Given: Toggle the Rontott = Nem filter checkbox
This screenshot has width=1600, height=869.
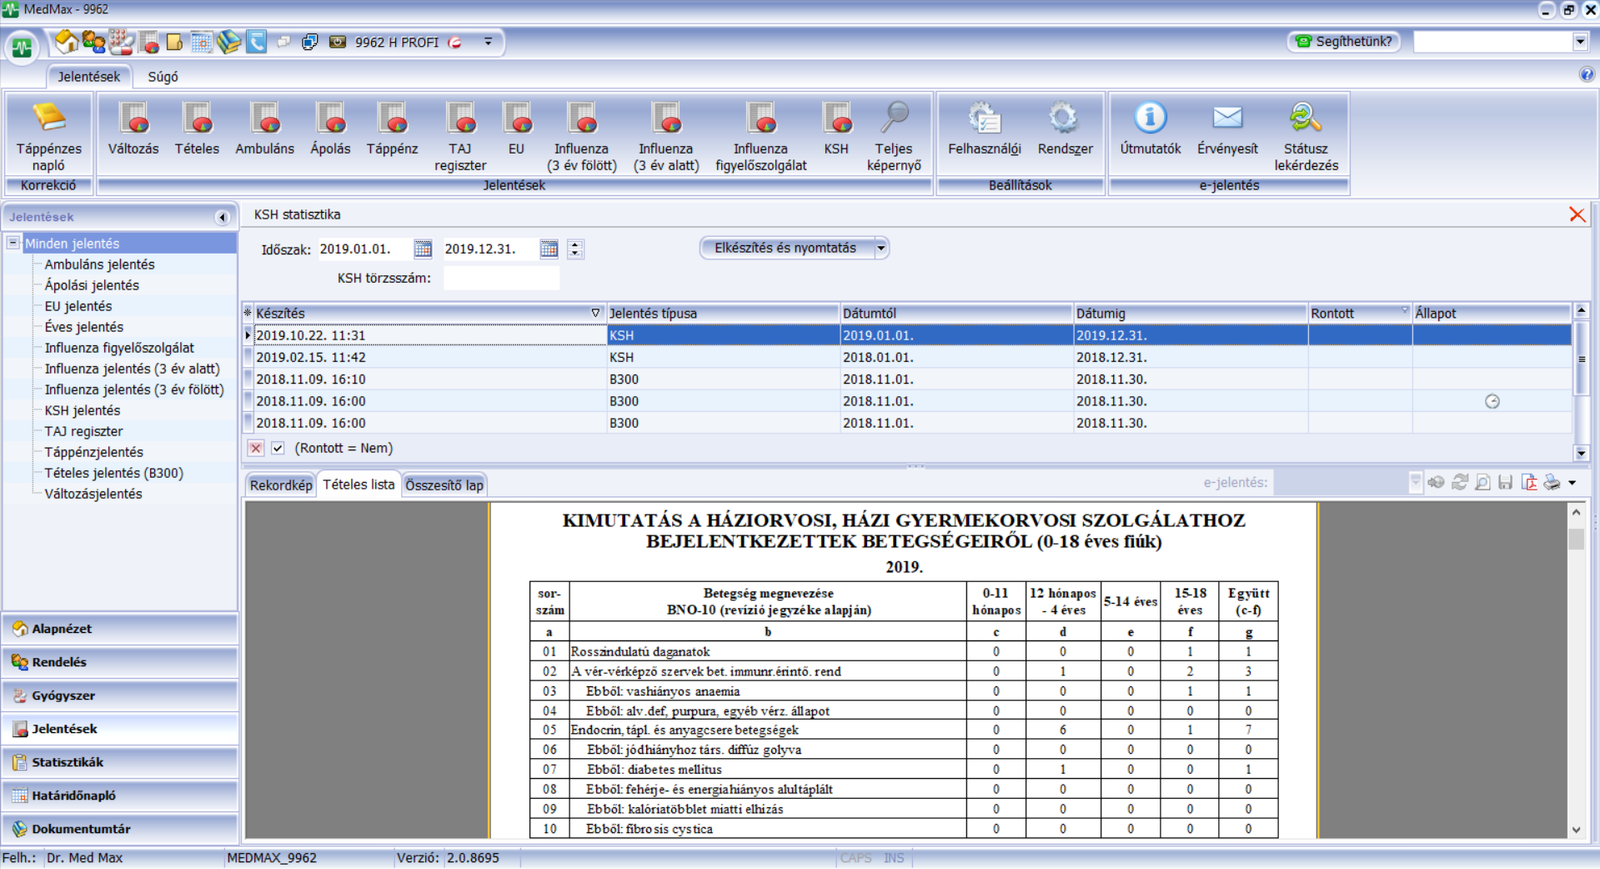Looking at the screenshot, I should click(278, 449).
